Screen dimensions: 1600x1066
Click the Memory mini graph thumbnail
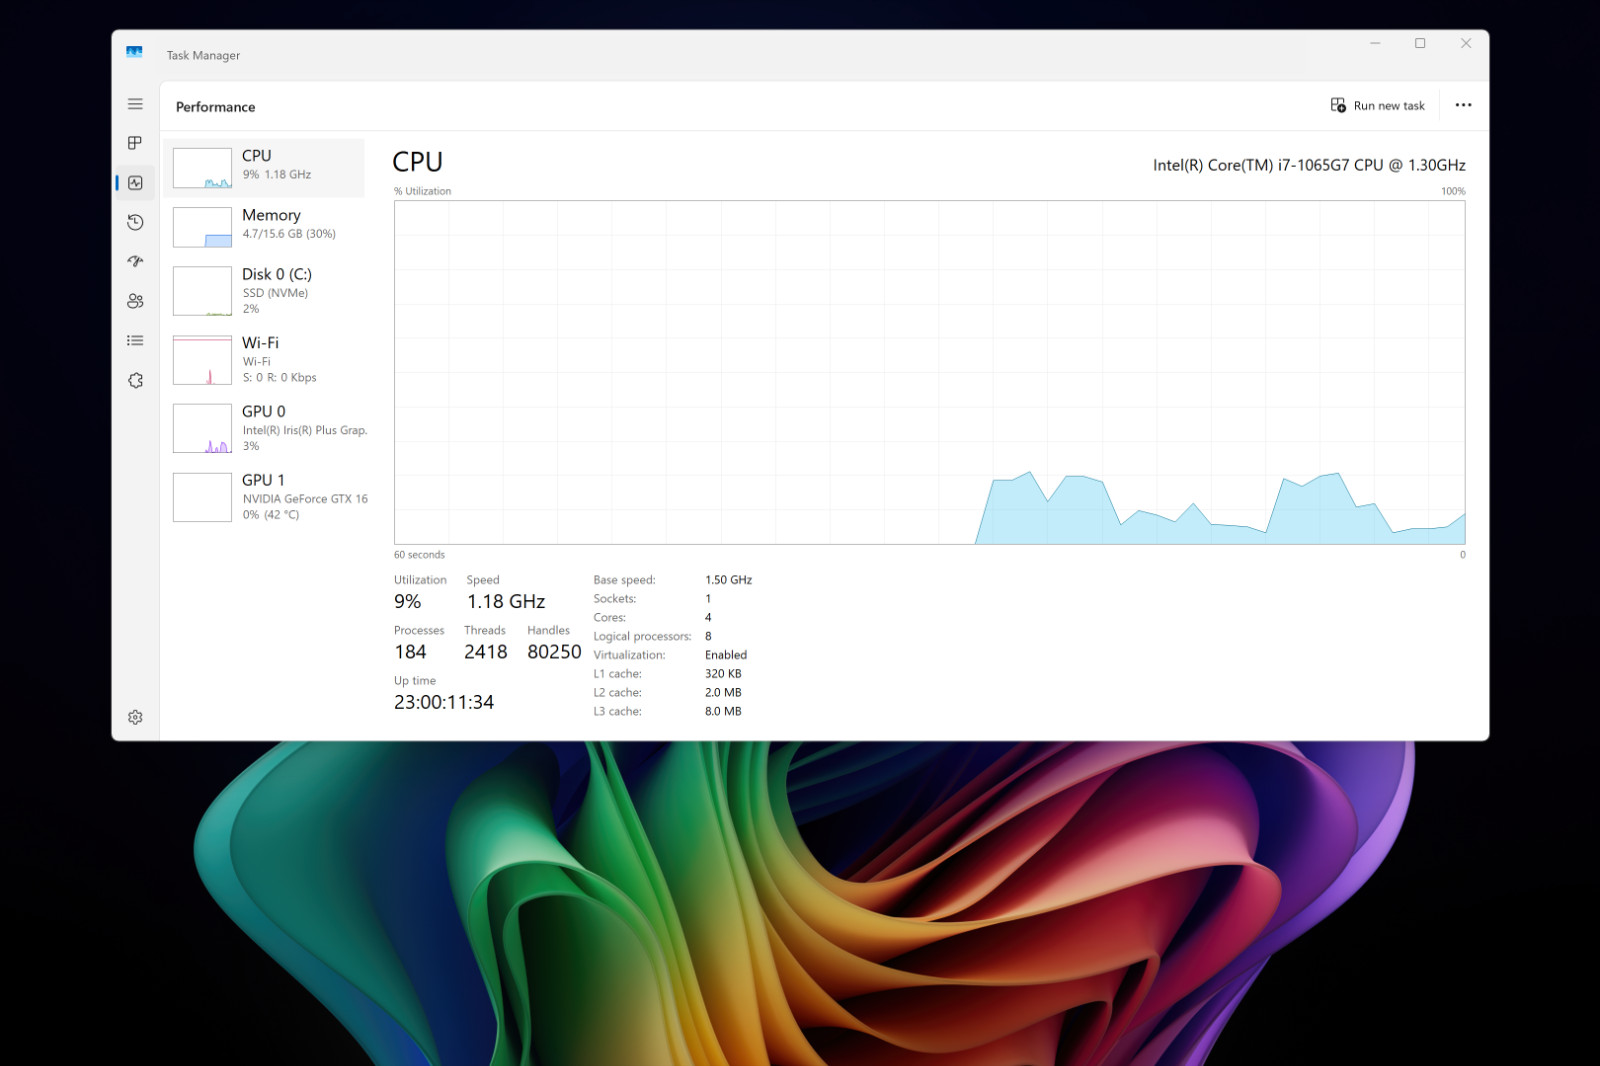(x=202, y=227)
